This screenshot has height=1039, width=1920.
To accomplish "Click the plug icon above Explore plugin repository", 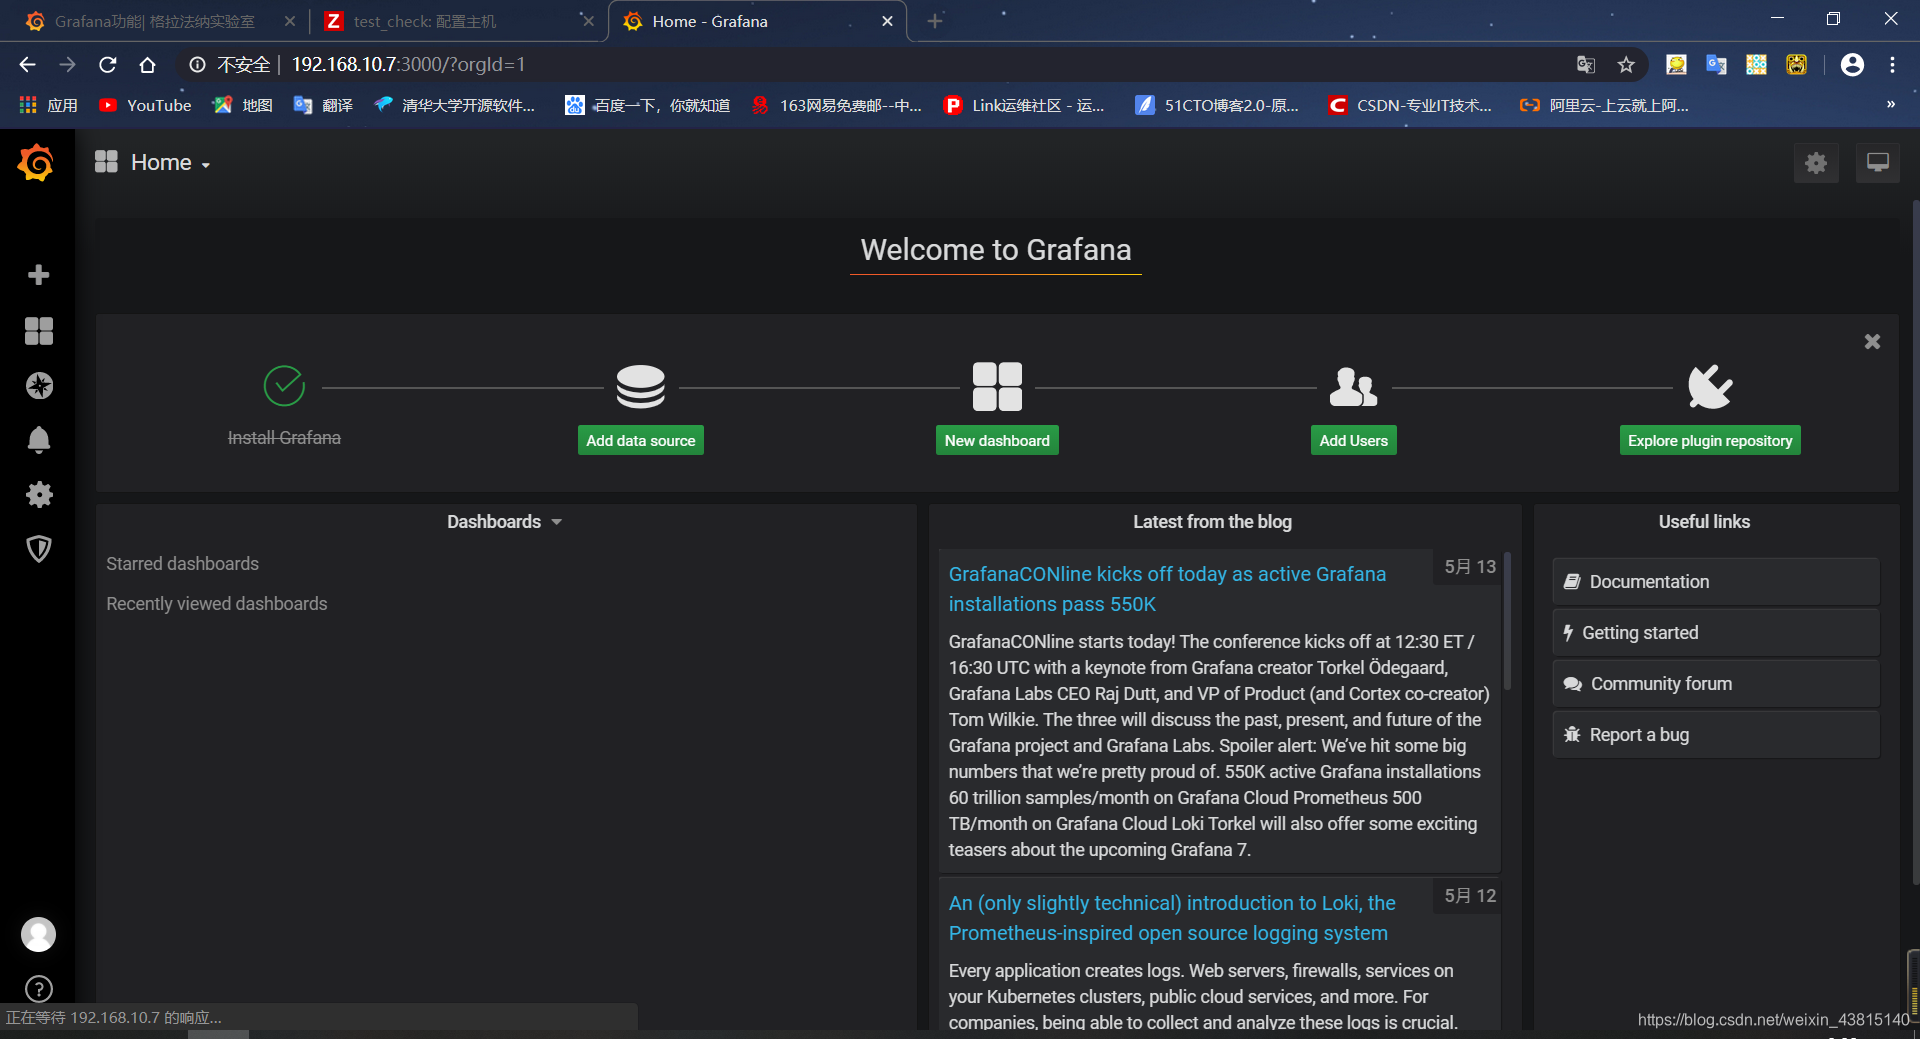I will (x=1710, y=387).
